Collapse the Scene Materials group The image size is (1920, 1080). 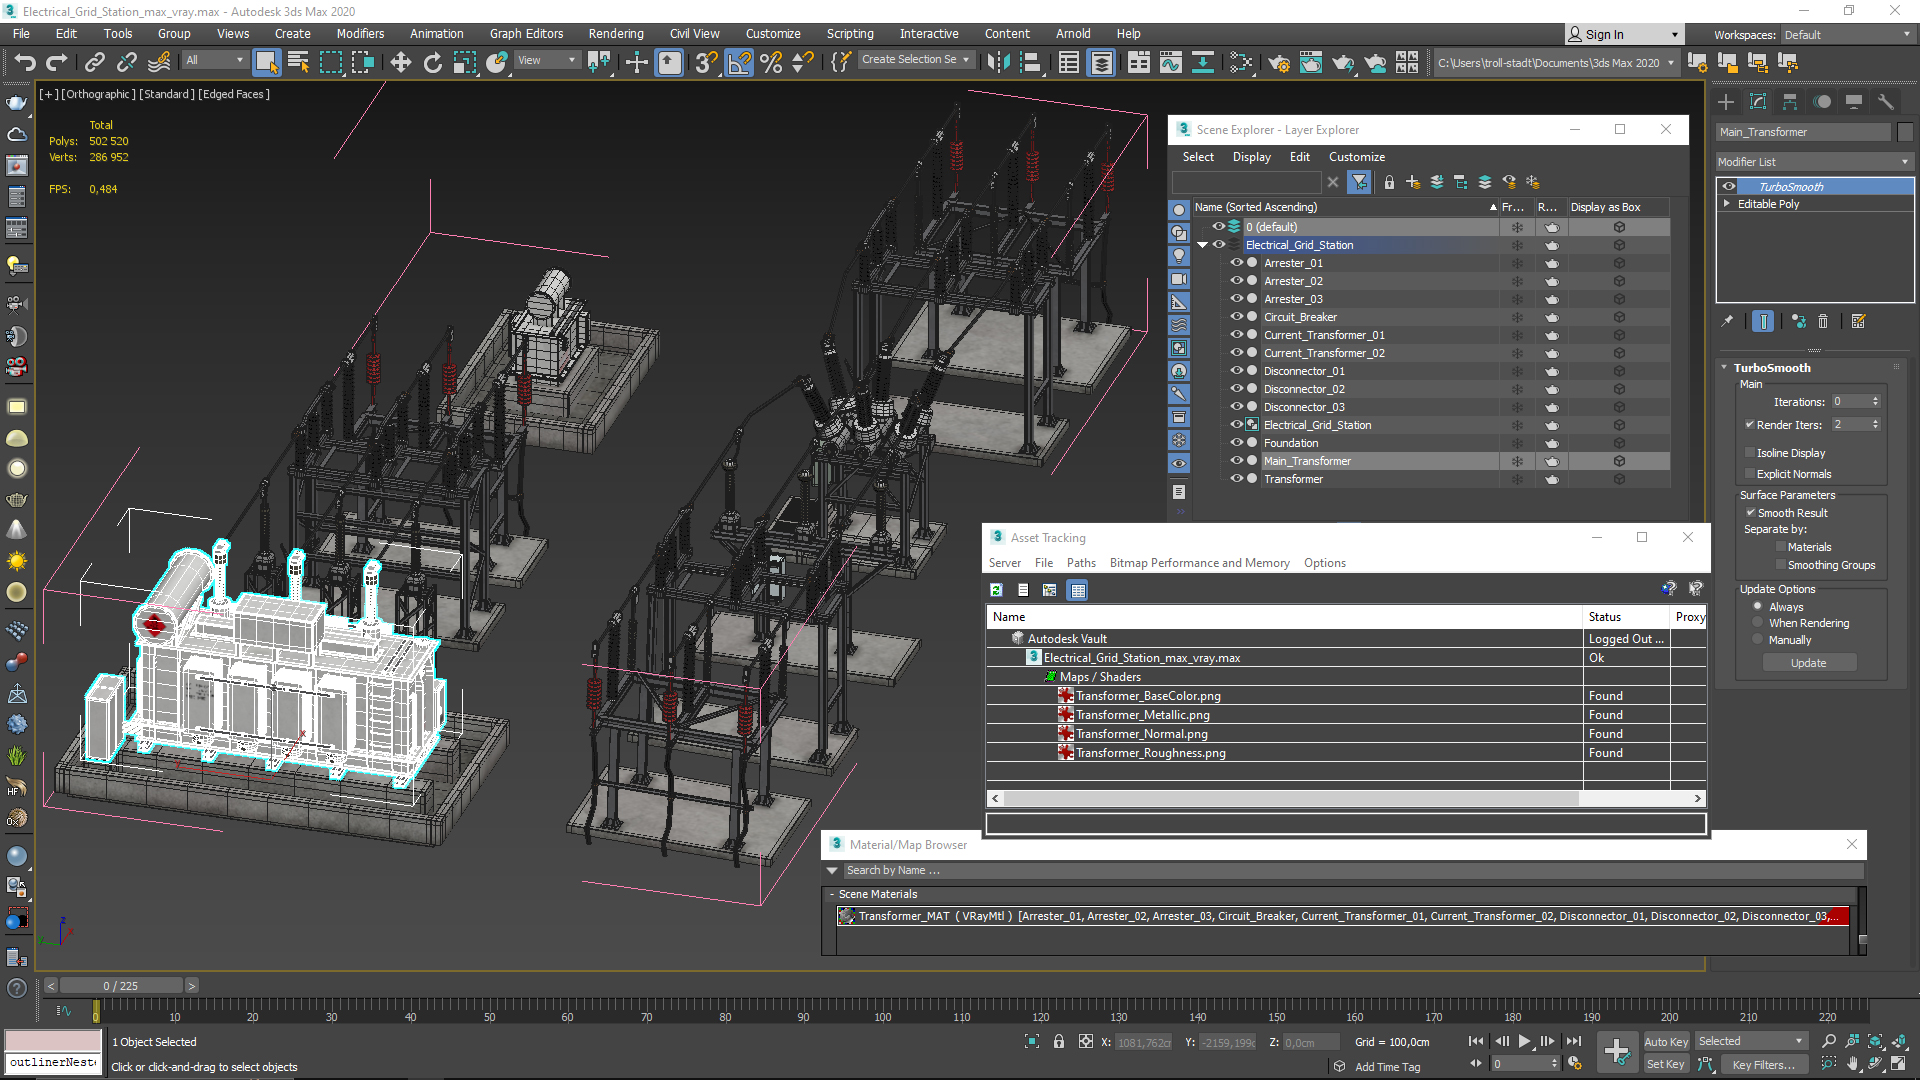(x=831, y=895)
